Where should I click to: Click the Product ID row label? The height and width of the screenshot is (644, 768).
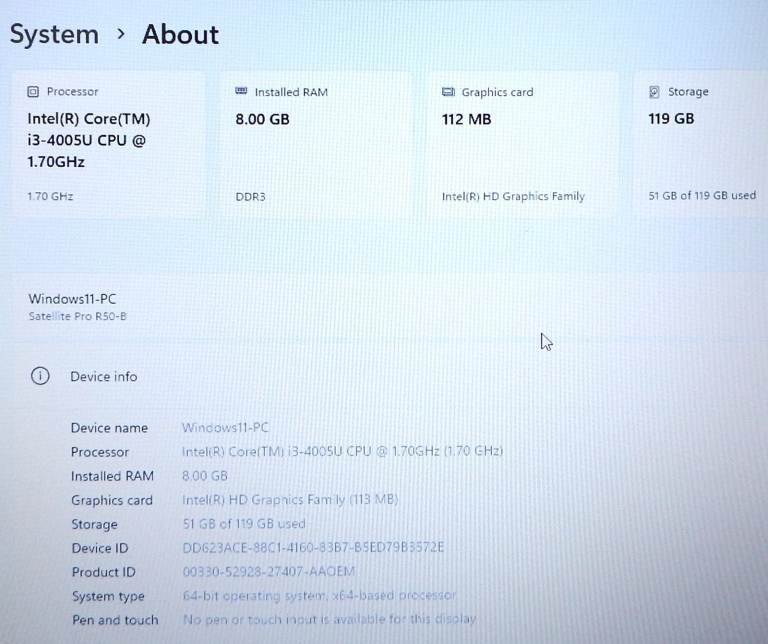[x=103, y=572]
